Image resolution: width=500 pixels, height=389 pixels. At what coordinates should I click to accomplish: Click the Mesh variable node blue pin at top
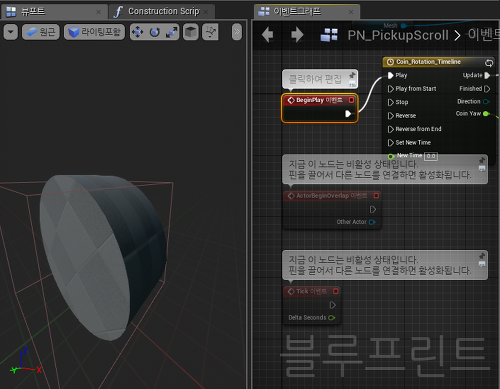404,26
